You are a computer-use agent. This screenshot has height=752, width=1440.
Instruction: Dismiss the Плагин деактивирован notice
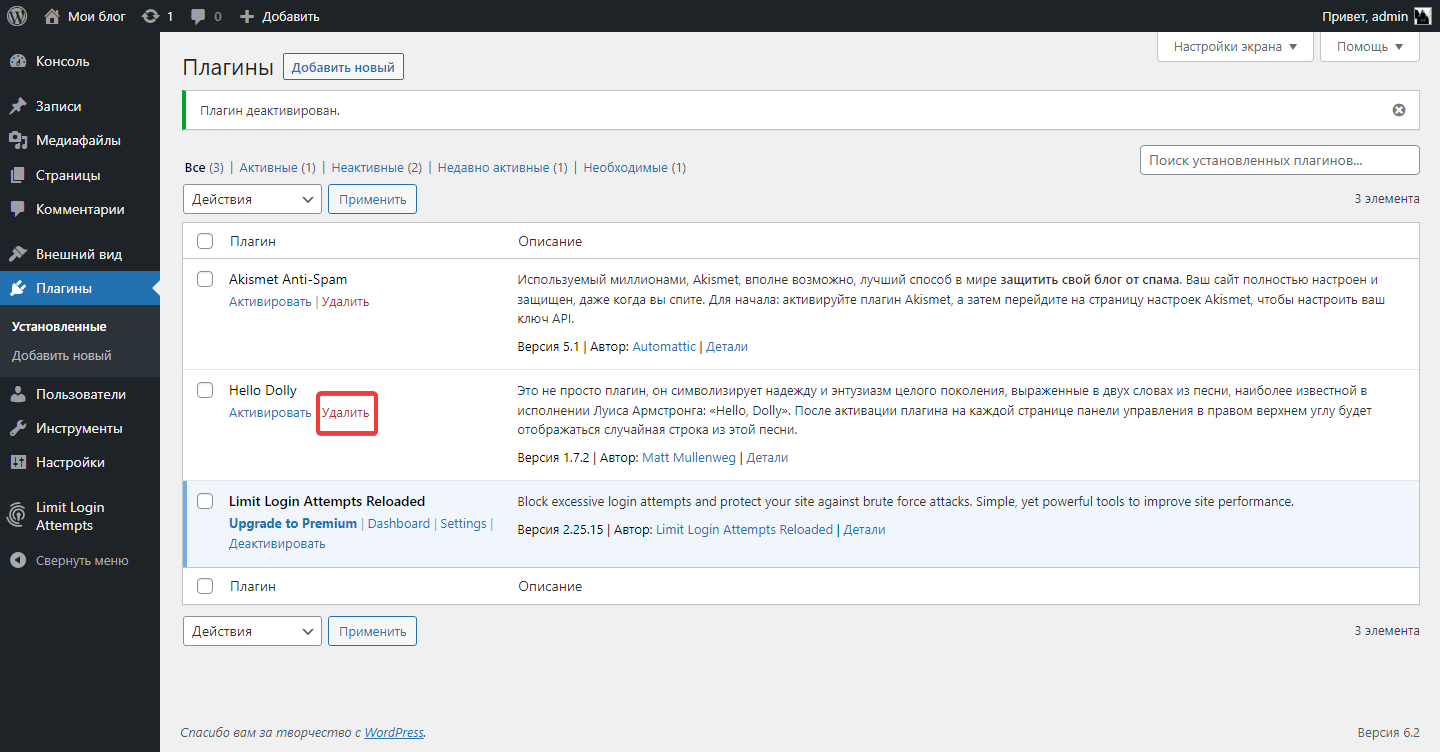[1399, 110]
